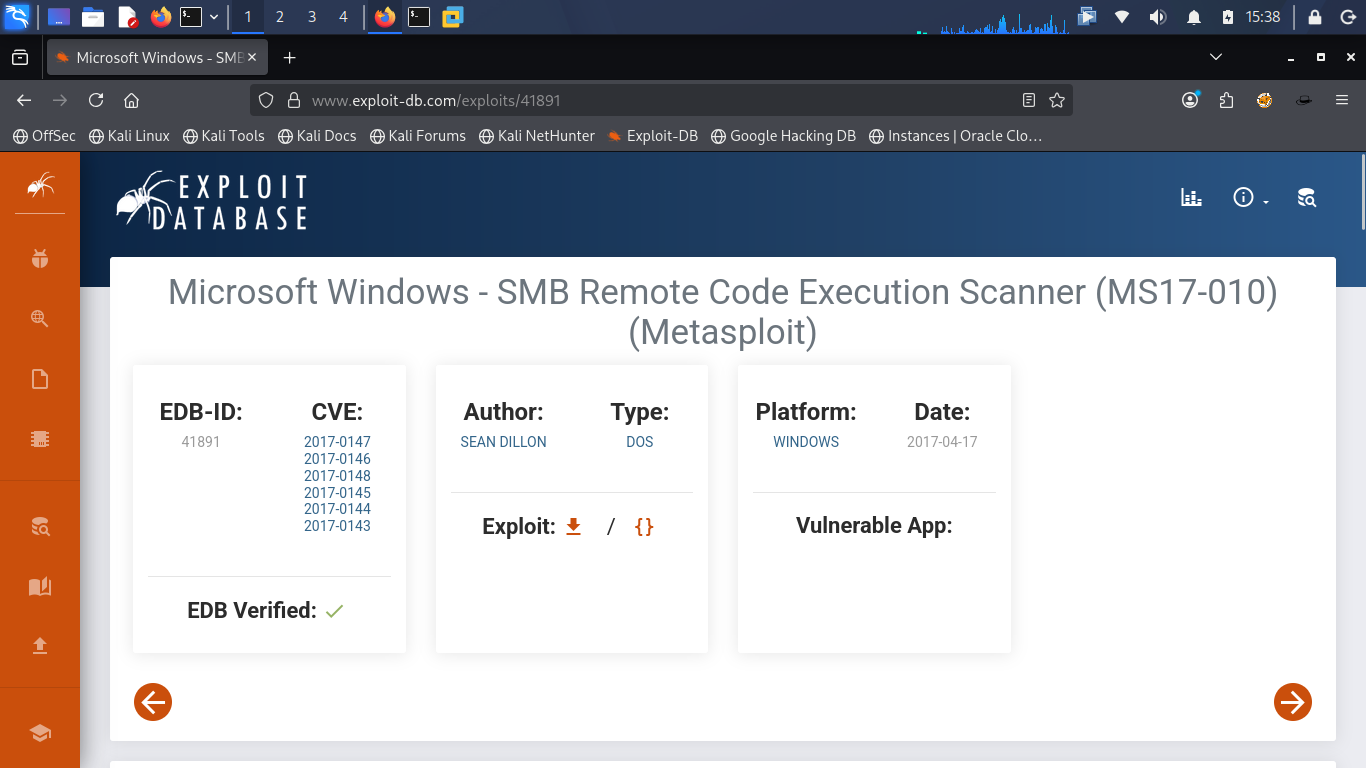1366x768 pixels.
Task: Open CVE link 2017-0145
Action: [337, 493]
